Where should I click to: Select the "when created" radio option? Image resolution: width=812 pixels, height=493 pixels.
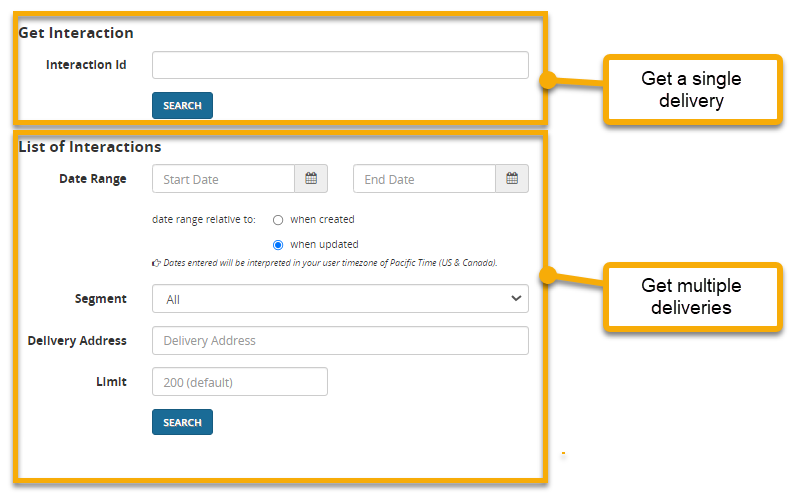[x=278, y=220]
